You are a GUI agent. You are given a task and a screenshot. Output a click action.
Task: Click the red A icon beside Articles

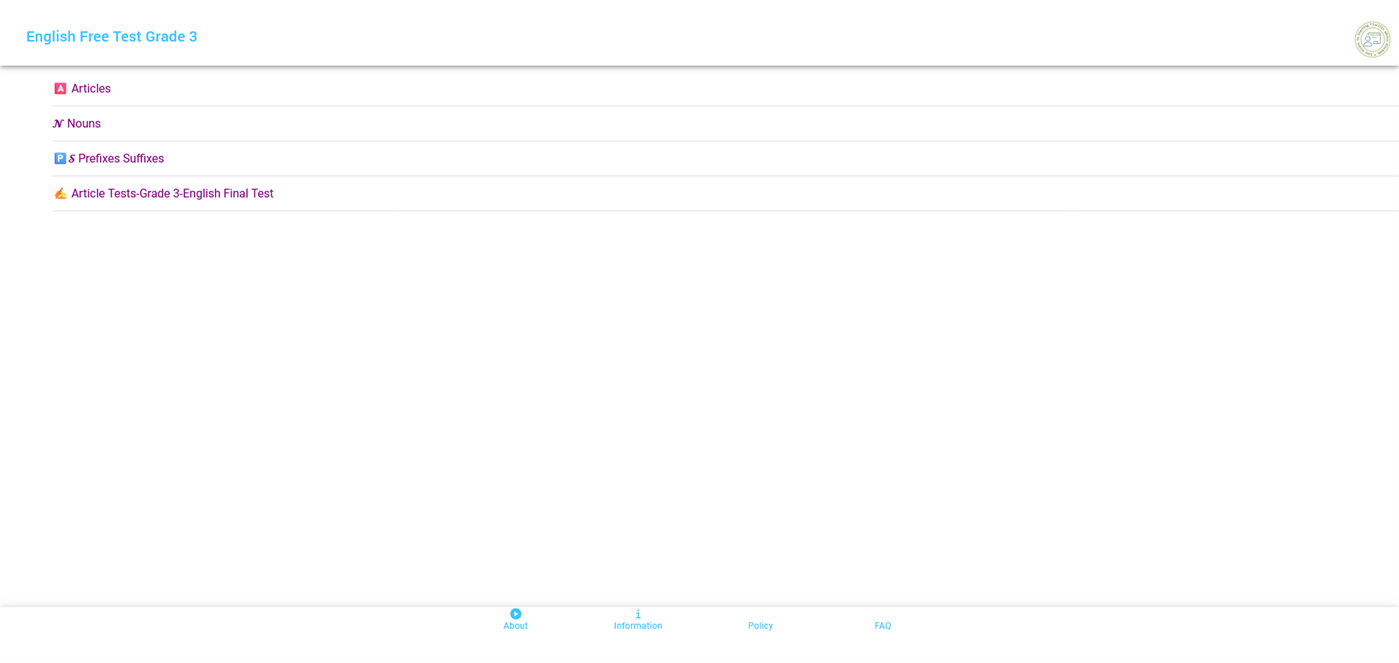(60, 89)
